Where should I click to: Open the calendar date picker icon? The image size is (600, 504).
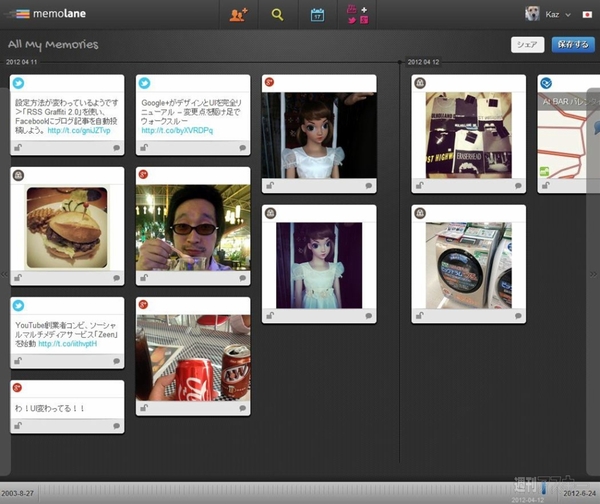[317, 15]
